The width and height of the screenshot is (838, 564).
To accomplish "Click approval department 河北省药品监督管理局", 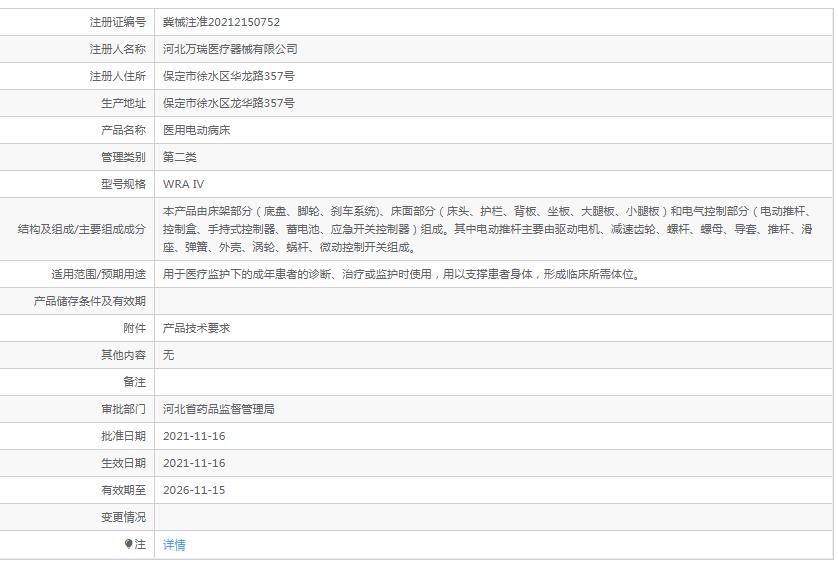I will tap(219, 409).
